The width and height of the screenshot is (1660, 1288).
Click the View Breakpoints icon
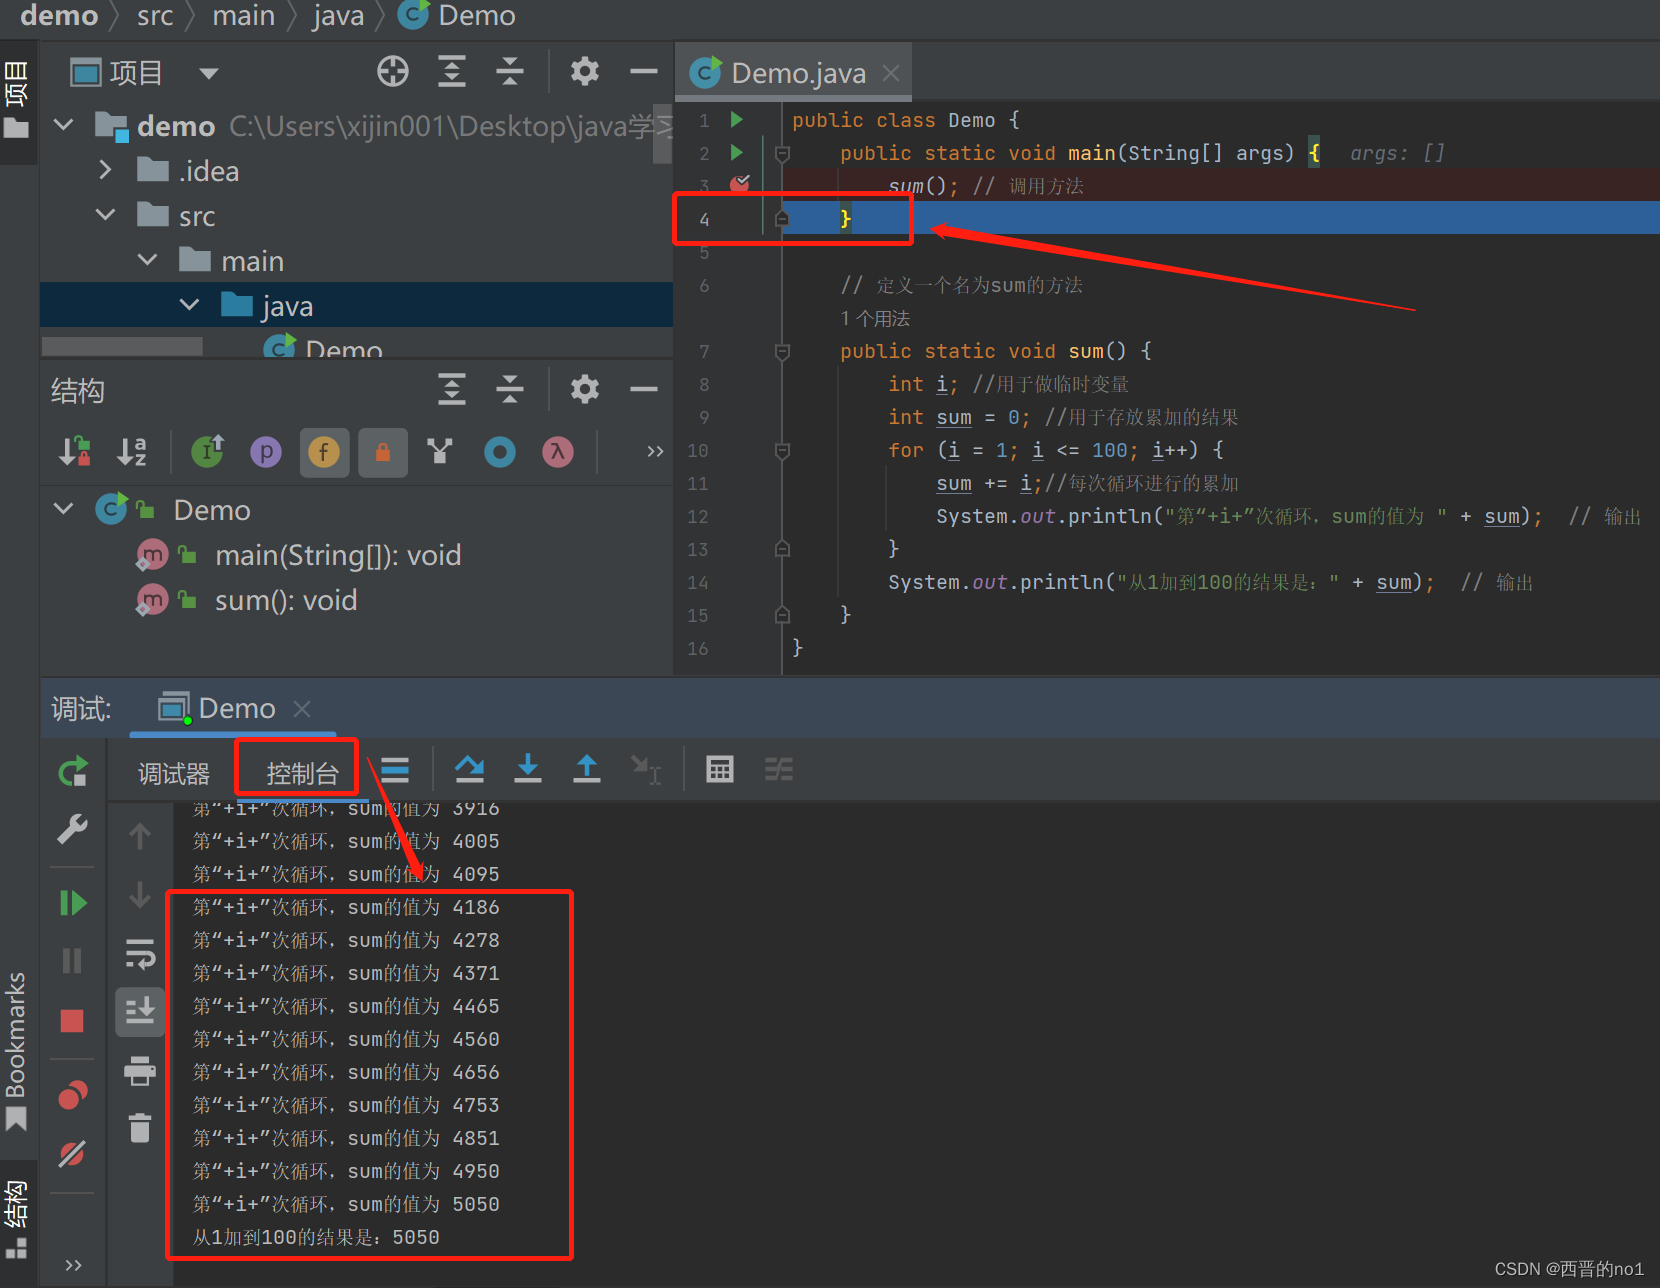click(72, 1096)
